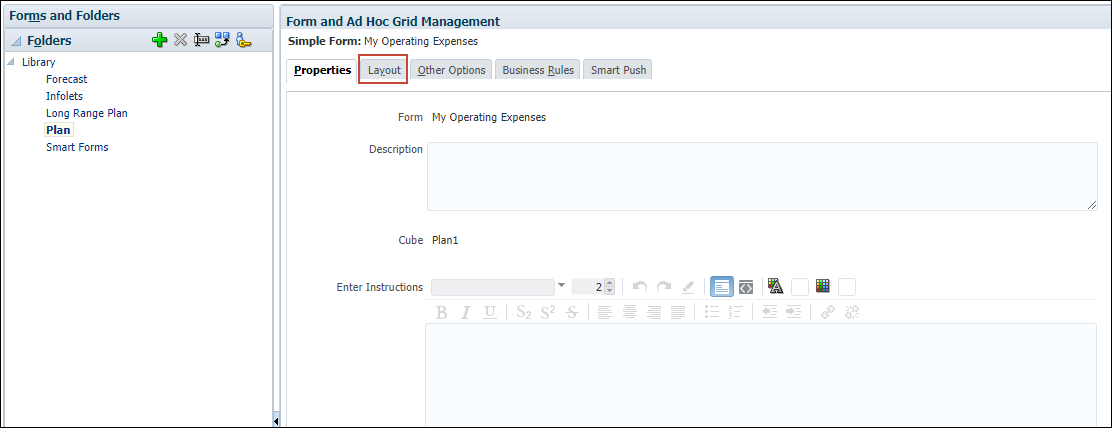Click the Indent icon
Screen dimensions: 1112x428
click(x=794, y=312)
